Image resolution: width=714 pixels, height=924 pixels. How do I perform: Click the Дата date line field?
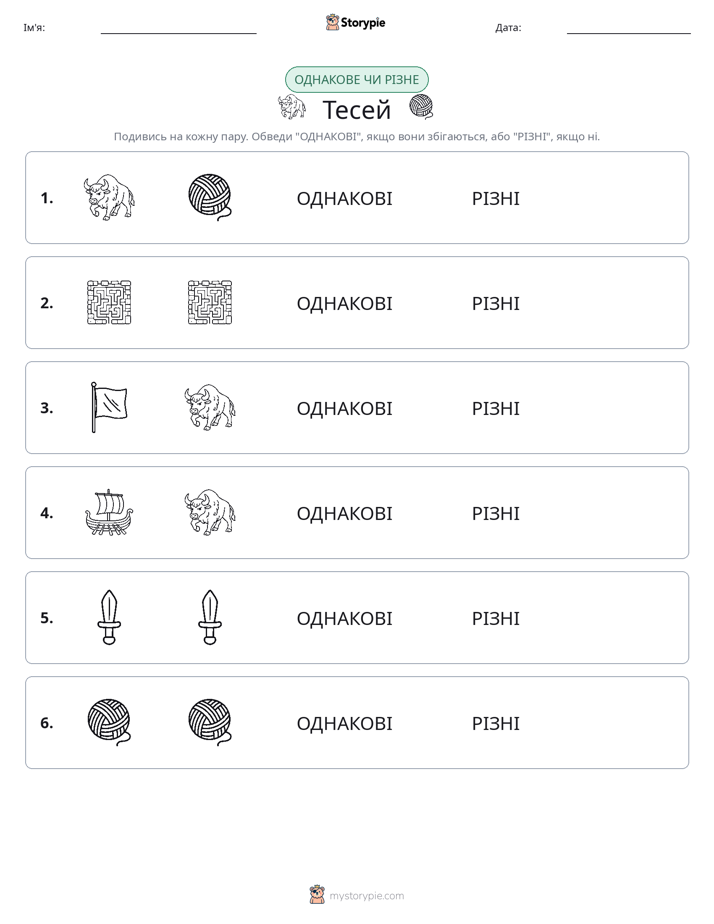pyautogui.click(x=629, y=28)
